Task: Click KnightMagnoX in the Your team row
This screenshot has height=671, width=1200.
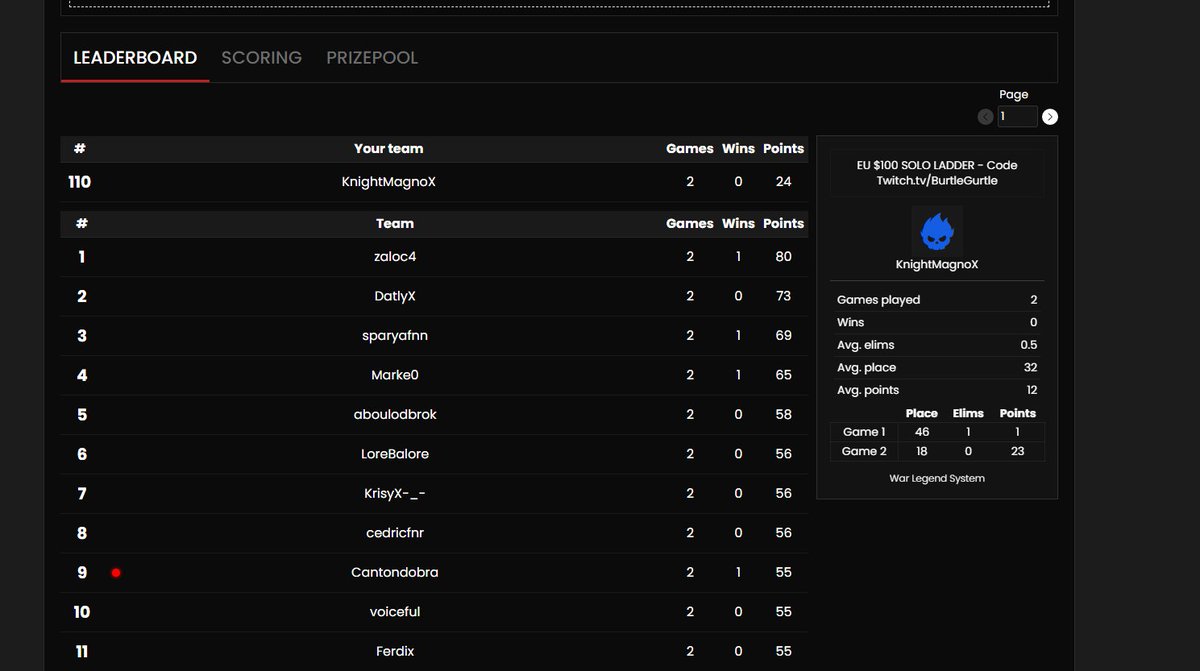Action: 388,181
